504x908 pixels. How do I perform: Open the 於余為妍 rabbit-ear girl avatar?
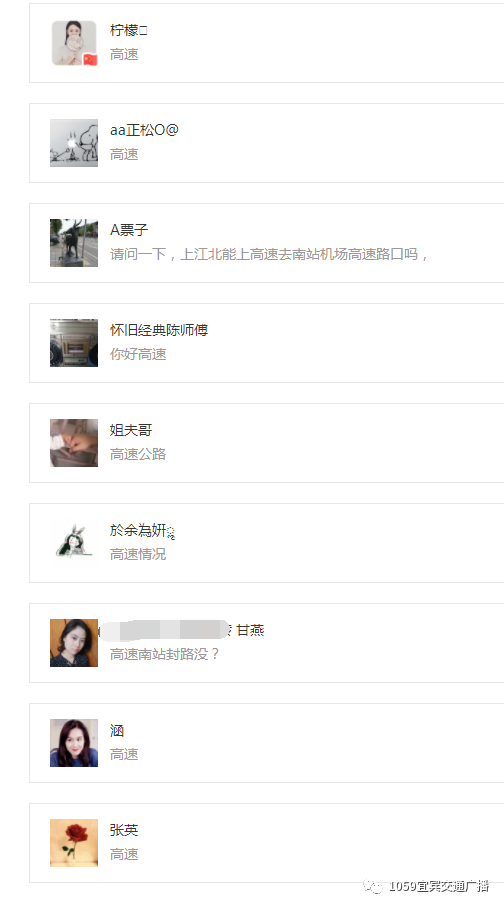[74, 543]
